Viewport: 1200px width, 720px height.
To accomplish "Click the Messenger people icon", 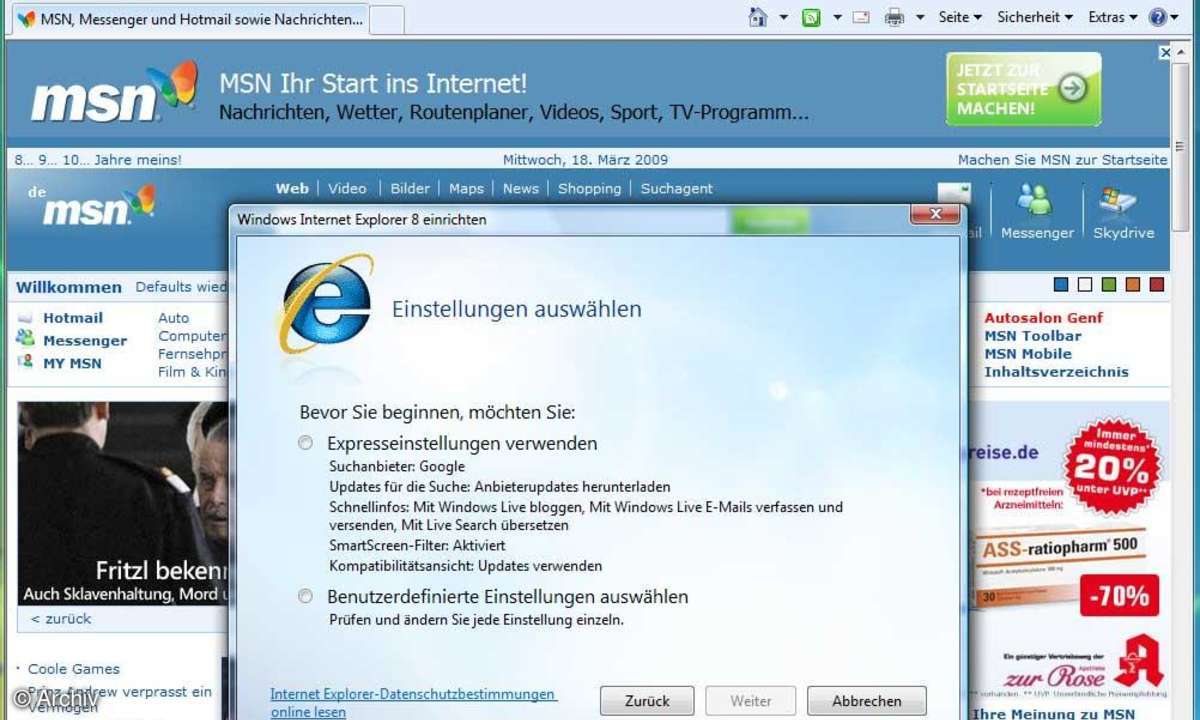I will (1035, 200).
